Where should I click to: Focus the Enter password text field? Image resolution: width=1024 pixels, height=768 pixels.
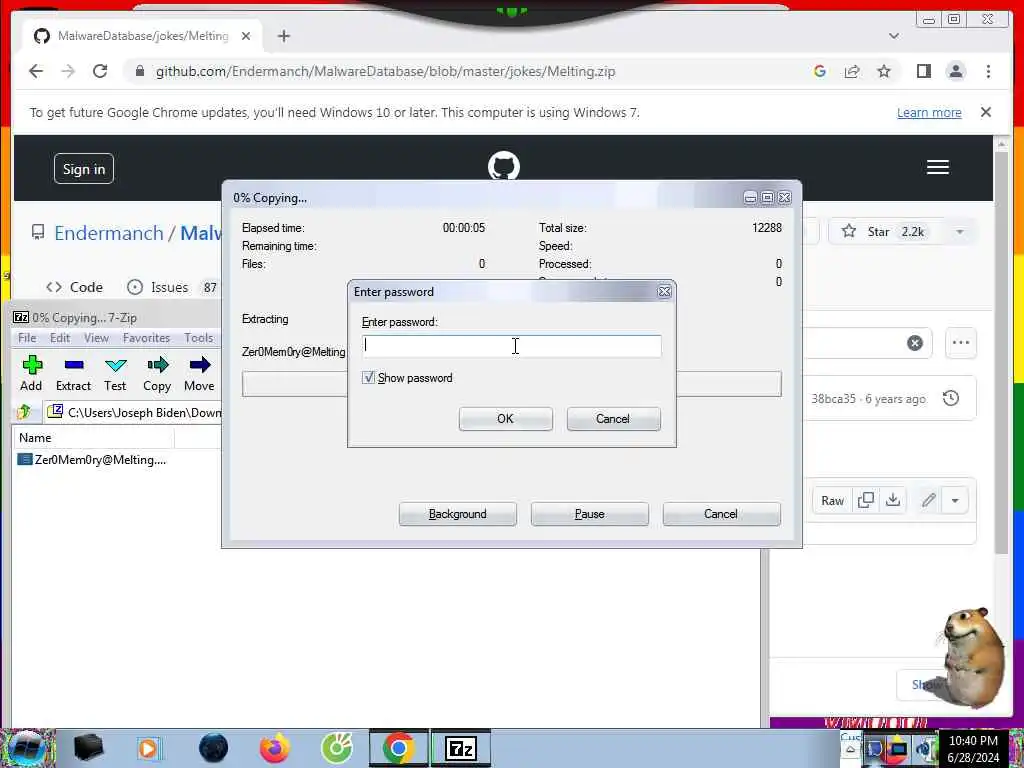511,346
